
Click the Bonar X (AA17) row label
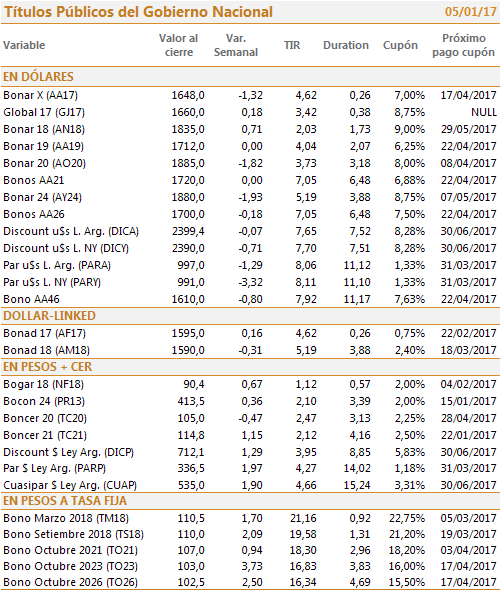click(x=41, y=95)
